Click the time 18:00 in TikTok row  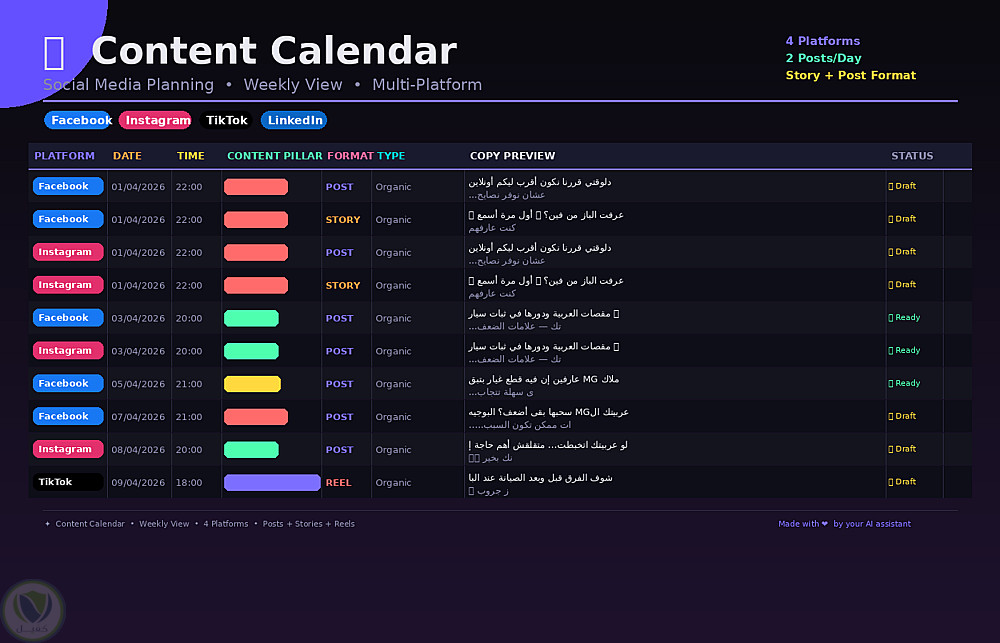[x=189, y=483]
